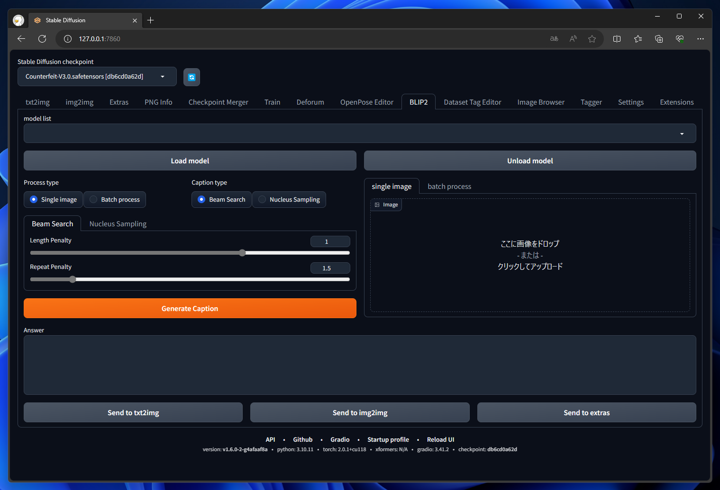Click the Unload model button

(x=530, y=161)
